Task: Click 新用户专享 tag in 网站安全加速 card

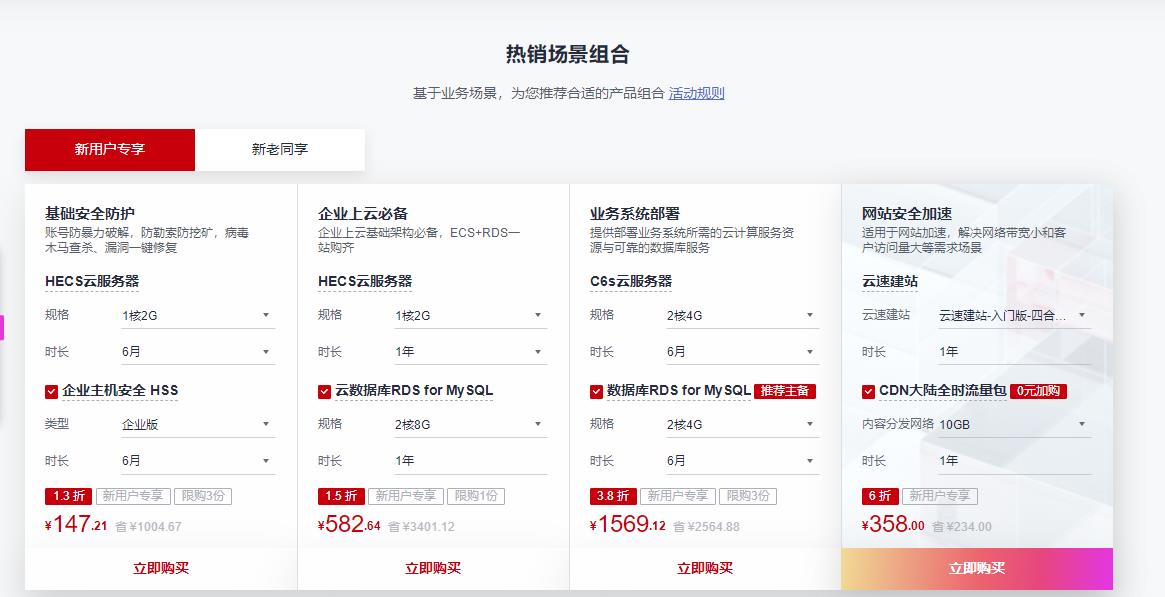Action: [940, 496]
